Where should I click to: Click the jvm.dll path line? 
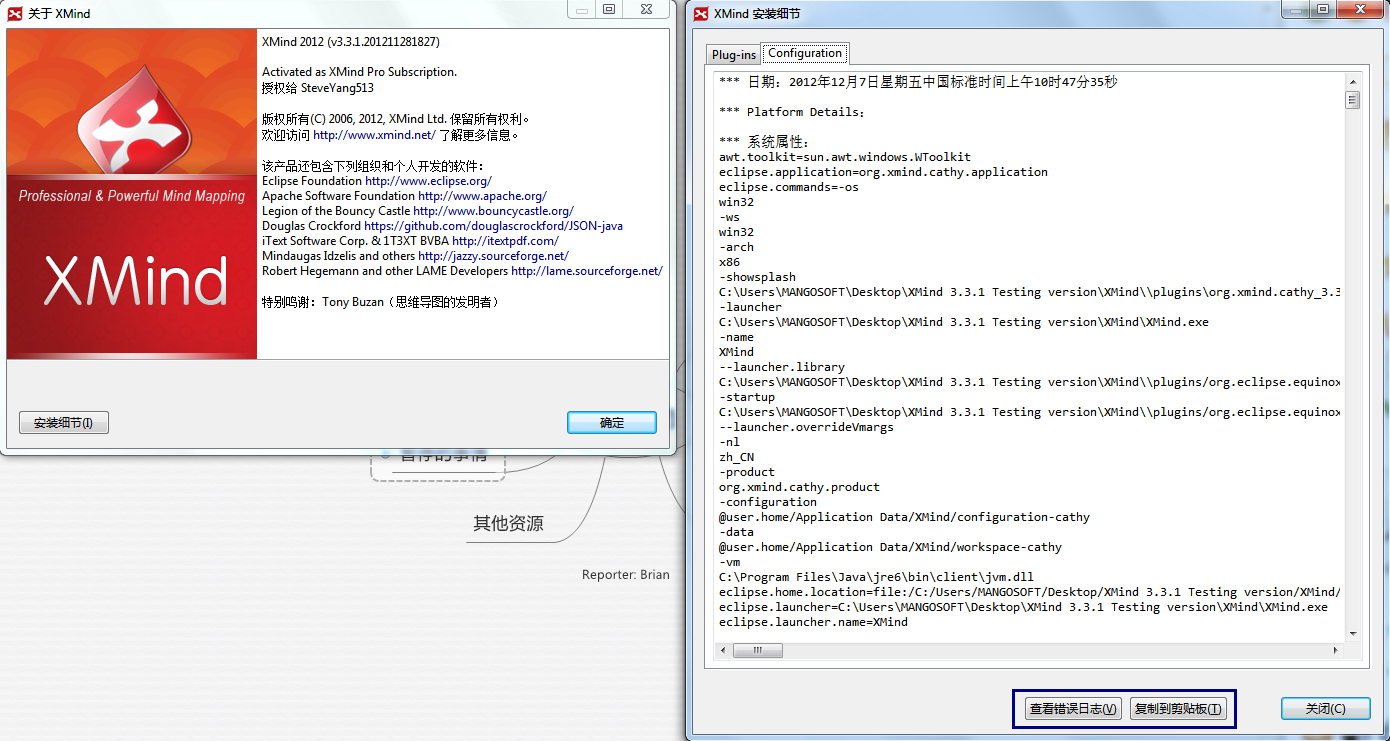click(876, 577)
